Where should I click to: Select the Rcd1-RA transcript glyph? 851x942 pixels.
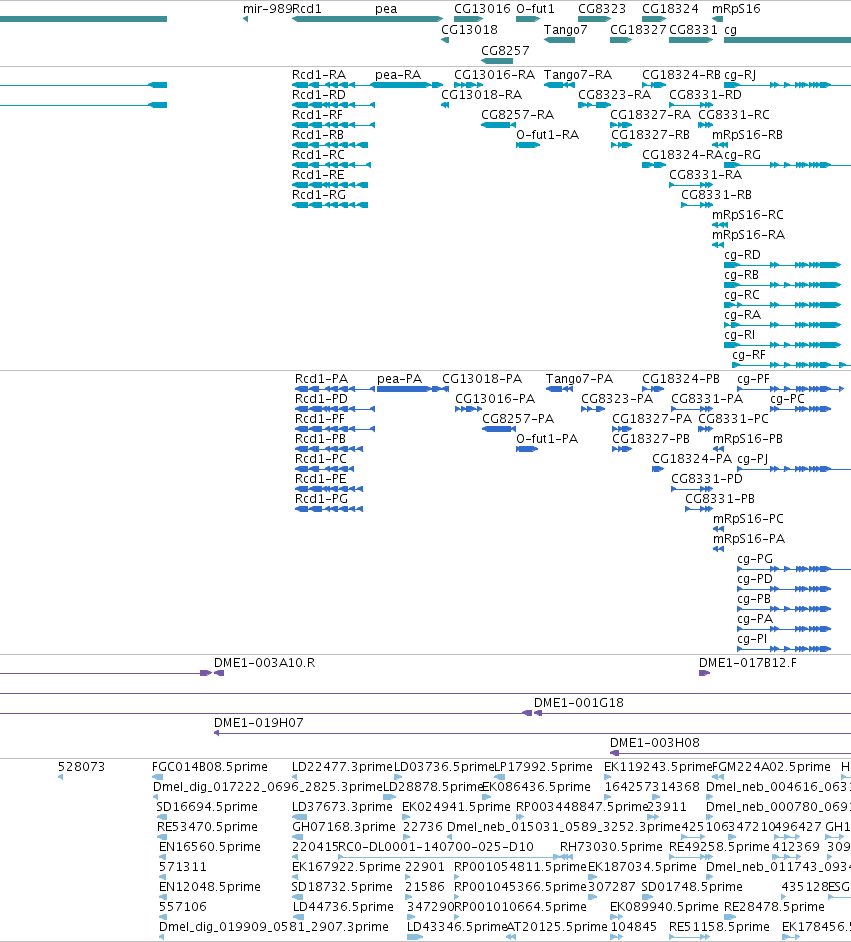click(x=333, y=85)
